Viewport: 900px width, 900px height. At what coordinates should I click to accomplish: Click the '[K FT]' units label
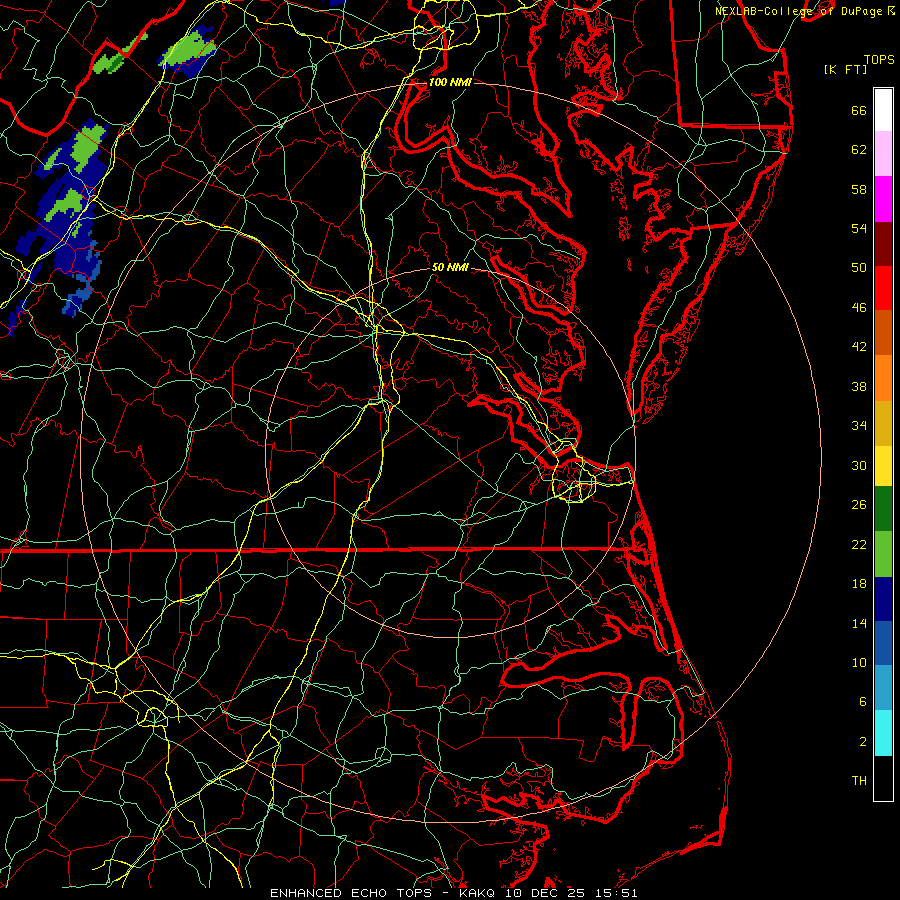(845, 69)
